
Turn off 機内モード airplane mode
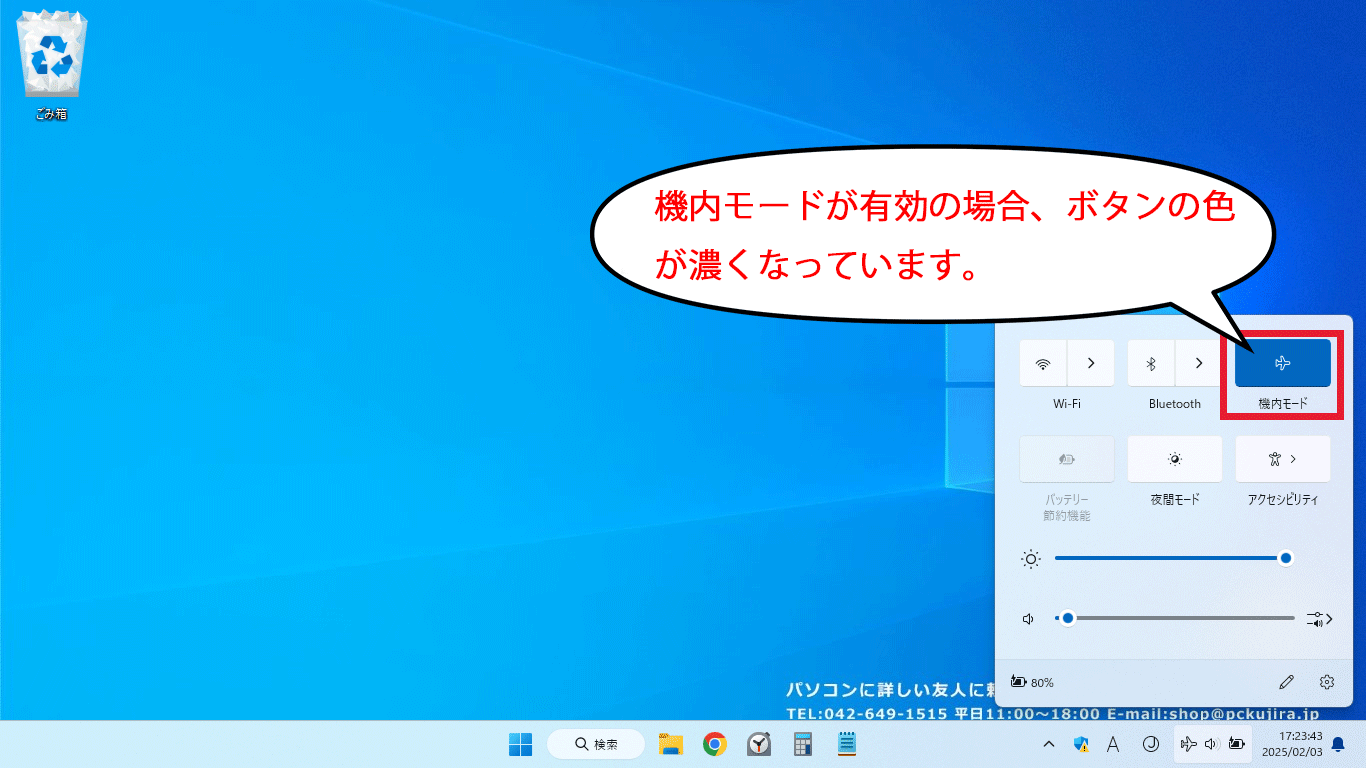(x=1282, y=363)
